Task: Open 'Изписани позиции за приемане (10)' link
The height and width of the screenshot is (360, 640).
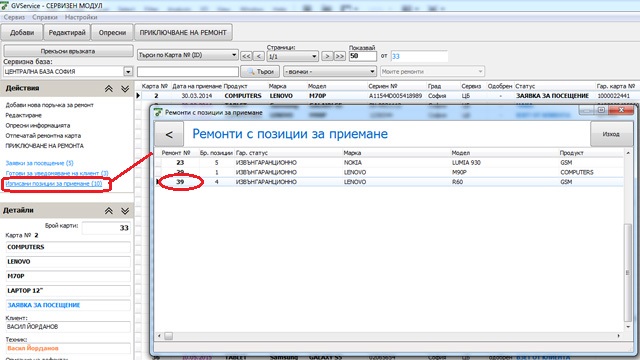Action: 54,184
